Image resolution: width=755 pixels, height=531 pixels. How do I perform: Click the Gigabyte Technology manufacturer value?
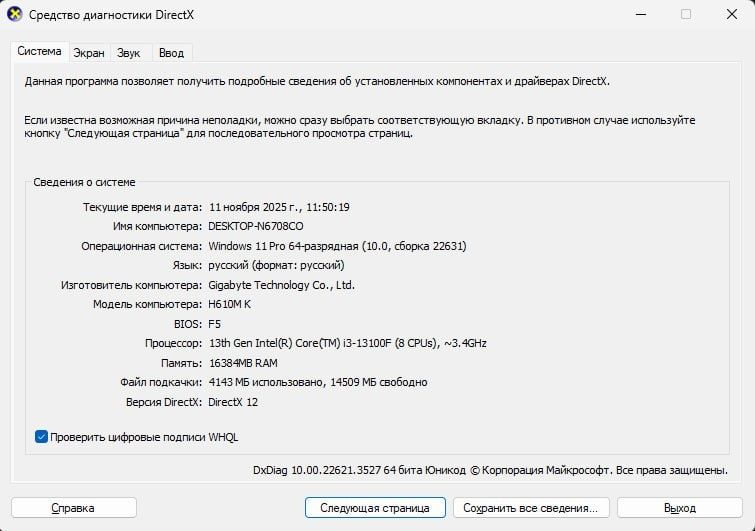tap(281, 285)
